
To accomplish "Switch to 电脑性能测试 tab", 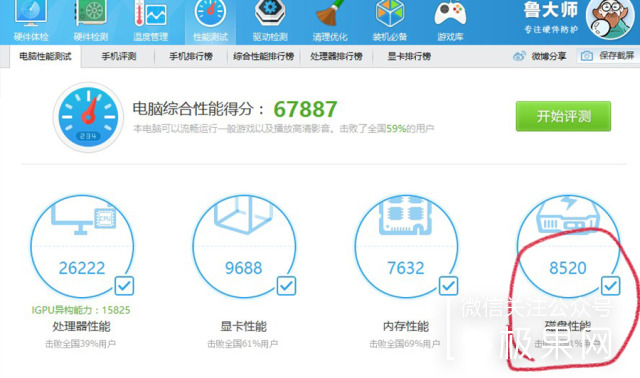I will click(45, 56).
